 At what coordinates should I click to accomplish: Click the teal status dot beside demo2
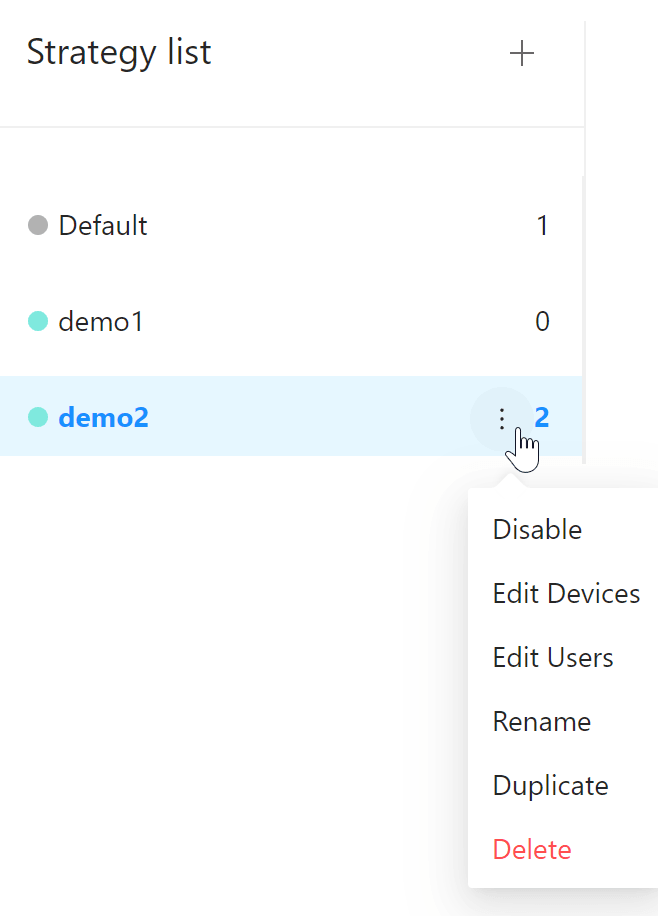37,418
